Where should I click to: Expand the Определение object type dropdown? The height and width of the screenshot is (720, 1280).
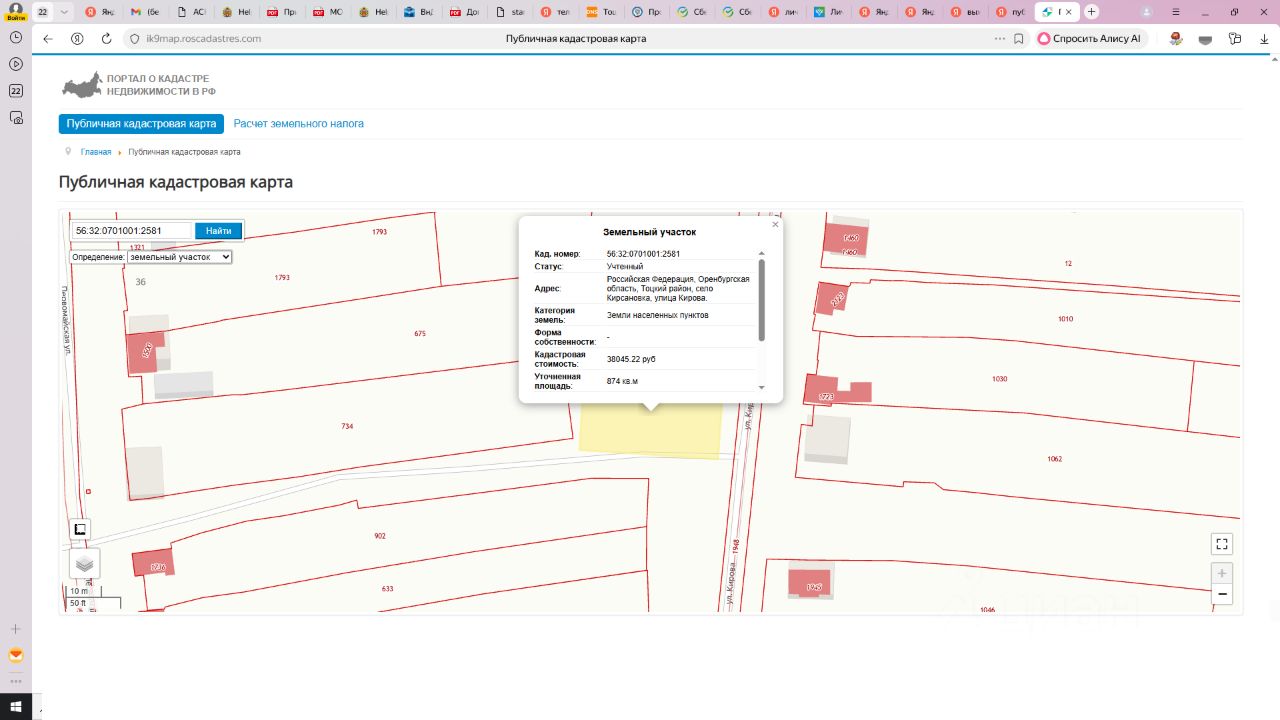tap(179, 257)
